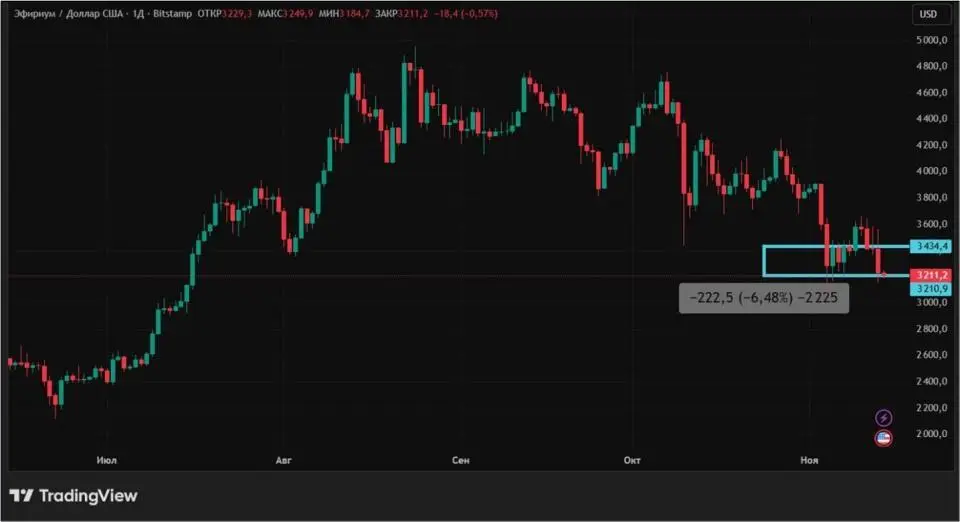Image resolution: width=960 pixels, height=522 pixels.
Task: Click the TradingView logo icon
Action: click(21, 495)
